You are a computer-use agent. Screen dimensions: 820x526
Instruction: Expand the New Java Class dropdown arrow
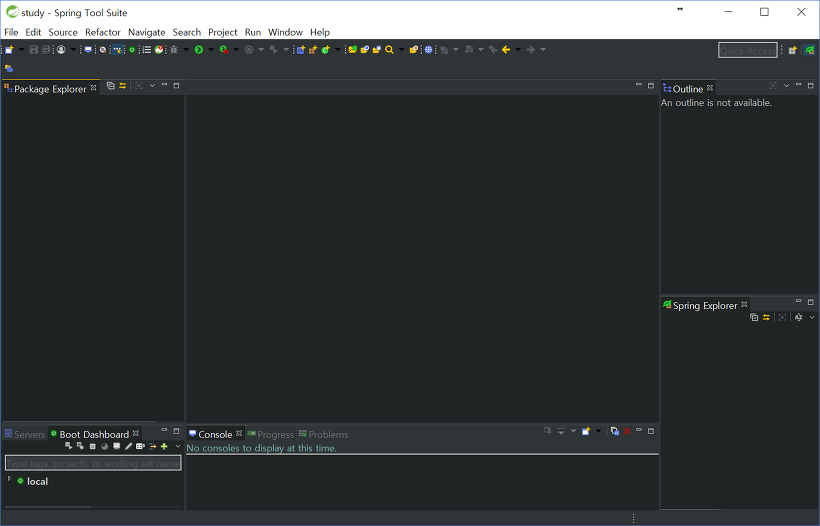(338, 50)
